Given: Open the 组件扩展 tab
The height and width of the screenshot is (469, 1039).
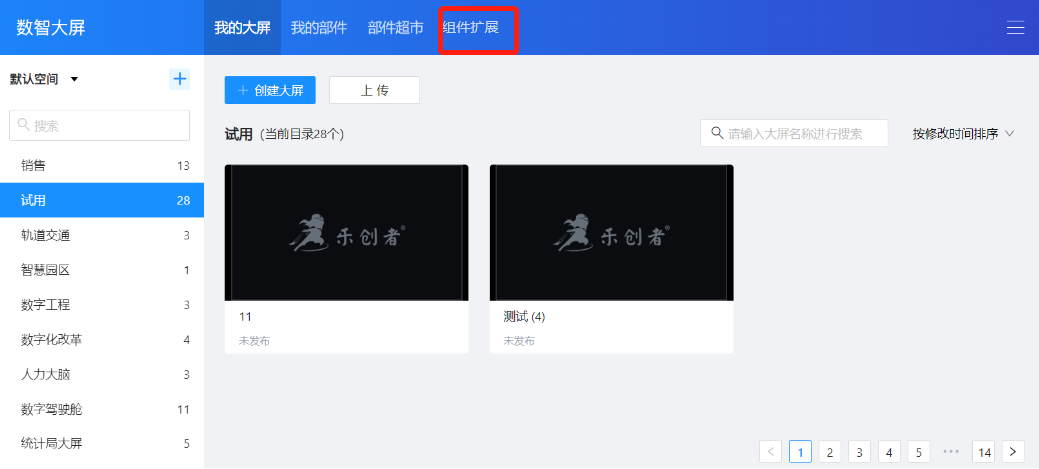Looking at the screenshot, I should (470, 28).
